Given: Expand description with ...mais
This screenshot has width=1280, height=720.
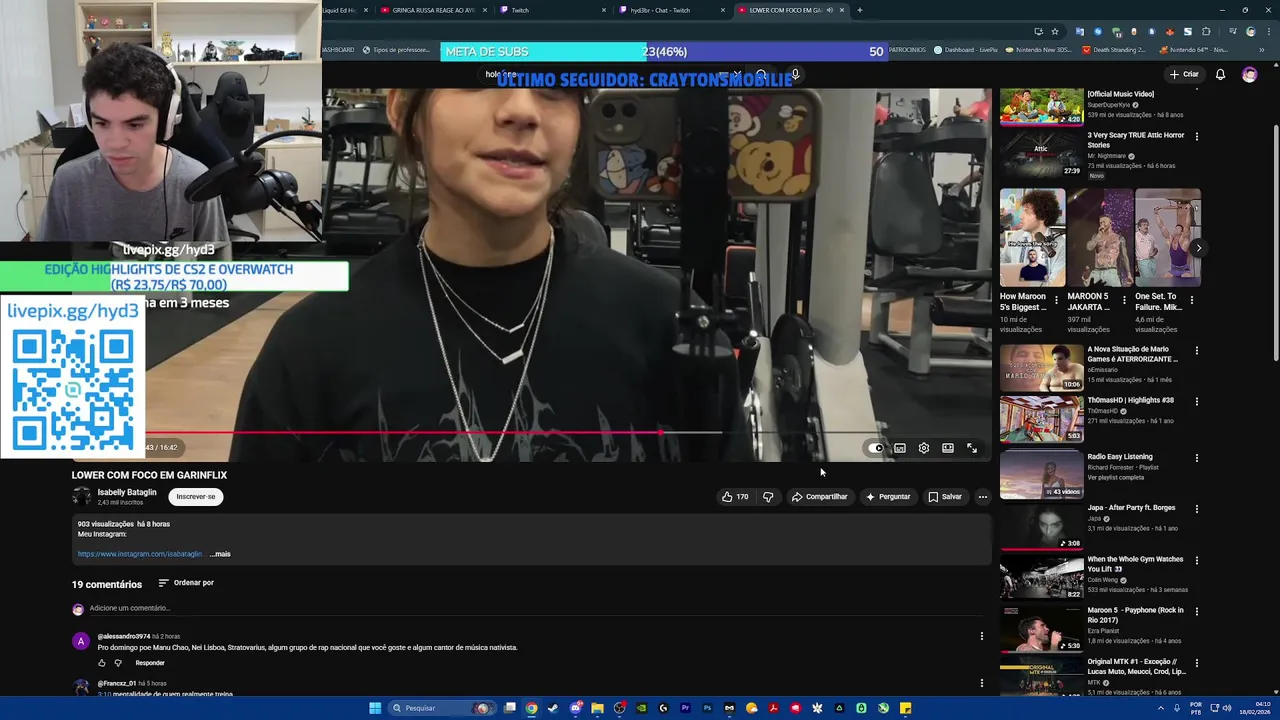Looking at the screenshot, I should (x=220, y=554).
